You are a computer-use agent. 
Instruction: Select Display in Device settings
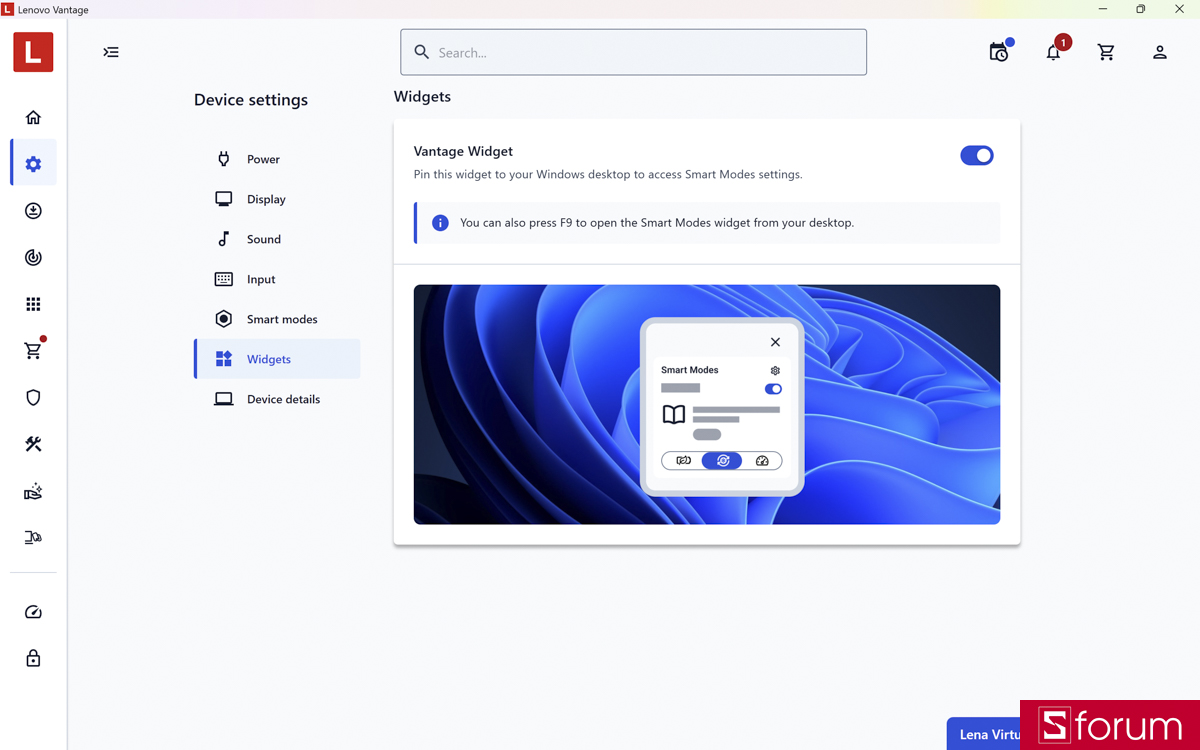coord(277,199)
